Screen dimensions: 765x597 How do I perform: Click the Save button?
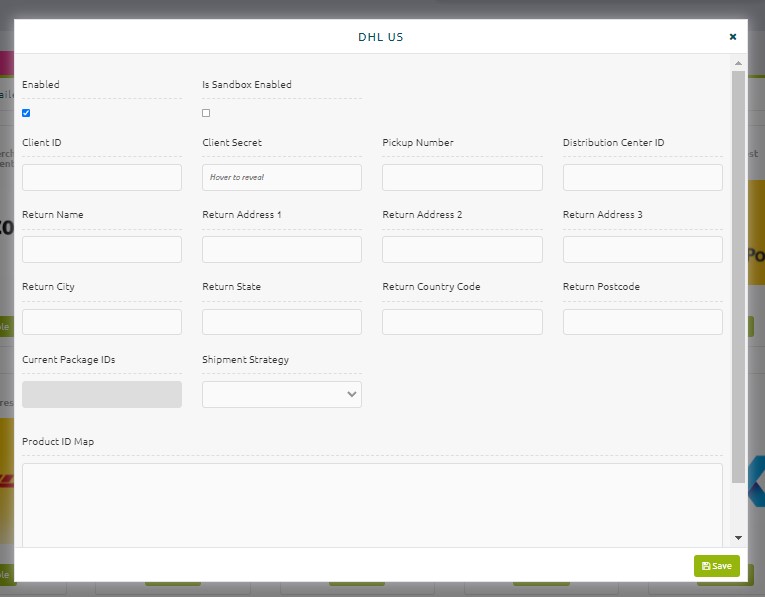click(x=717, y=566)
